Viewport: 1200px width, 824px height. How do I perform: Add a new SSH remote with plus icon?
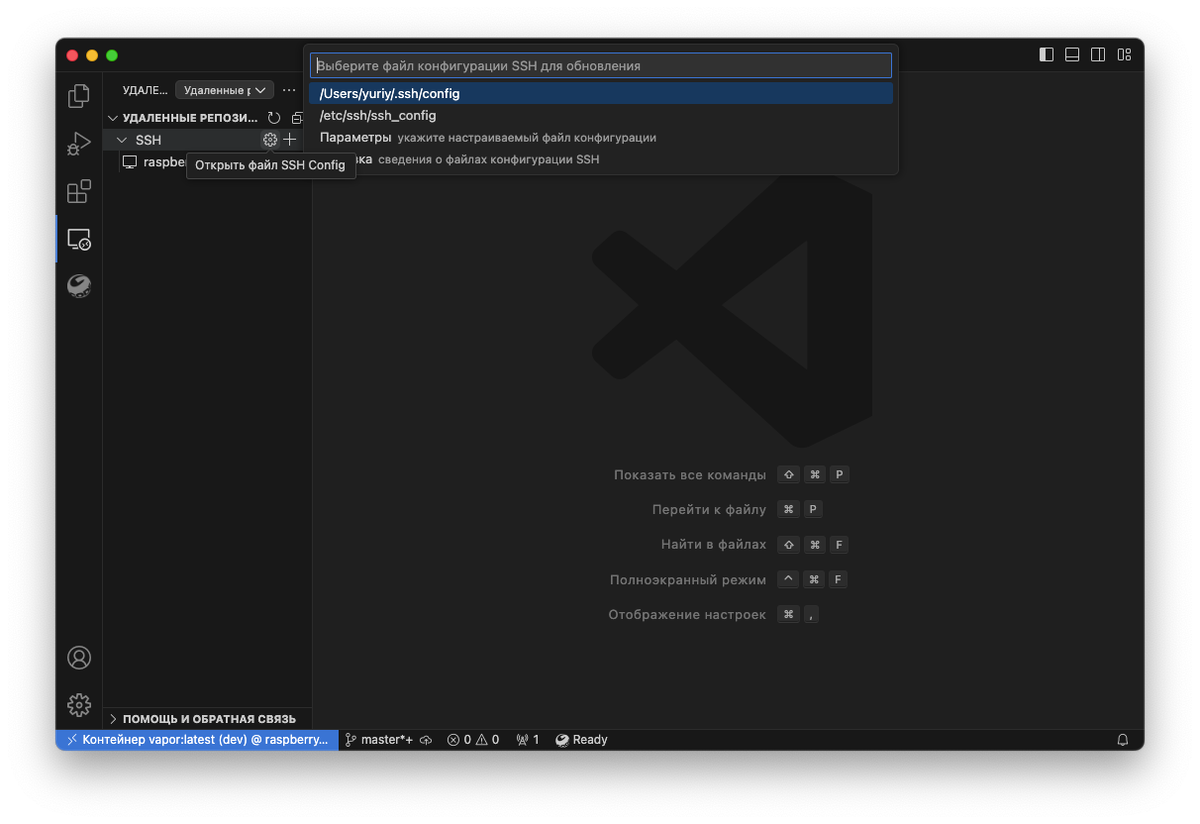(290, 140)
